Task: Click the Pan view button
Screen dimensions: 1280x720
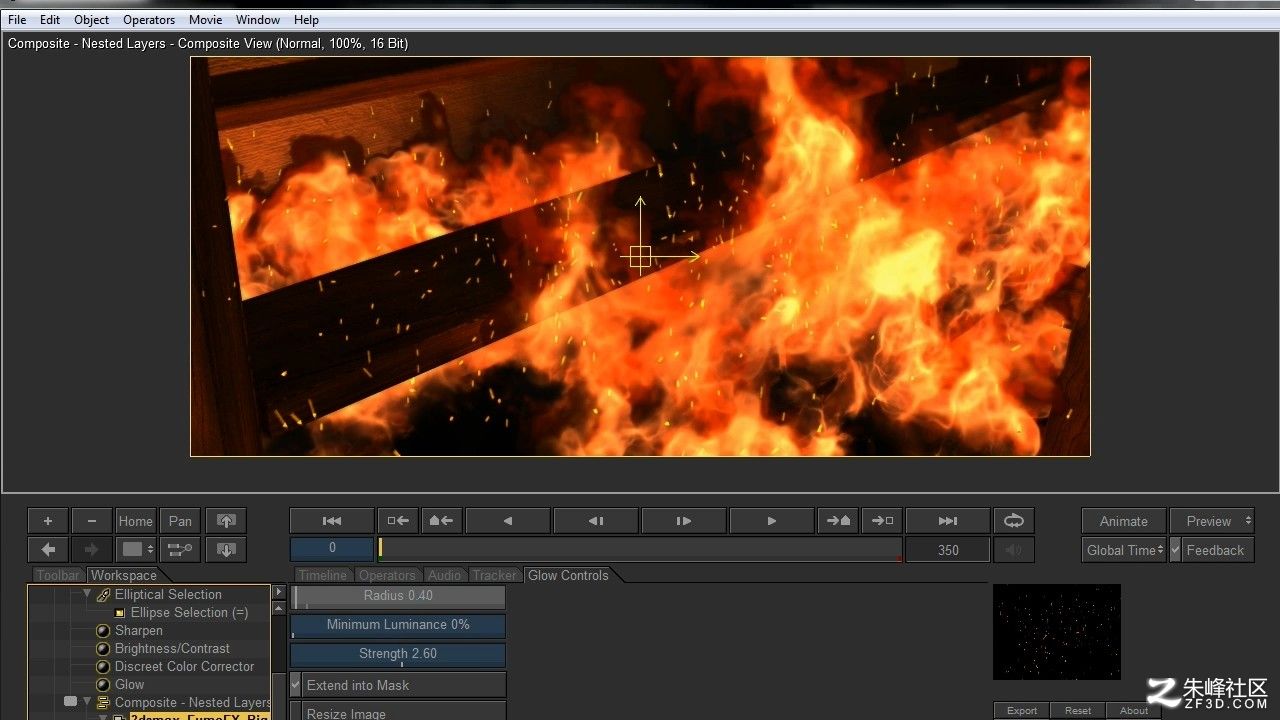Action: [180, 521]
